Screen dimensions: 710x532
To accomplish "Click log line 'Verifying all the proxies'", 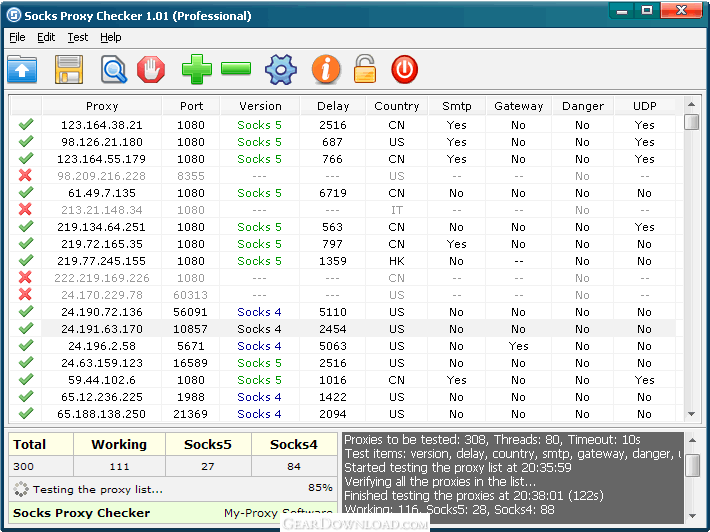I will pos(440,482).
